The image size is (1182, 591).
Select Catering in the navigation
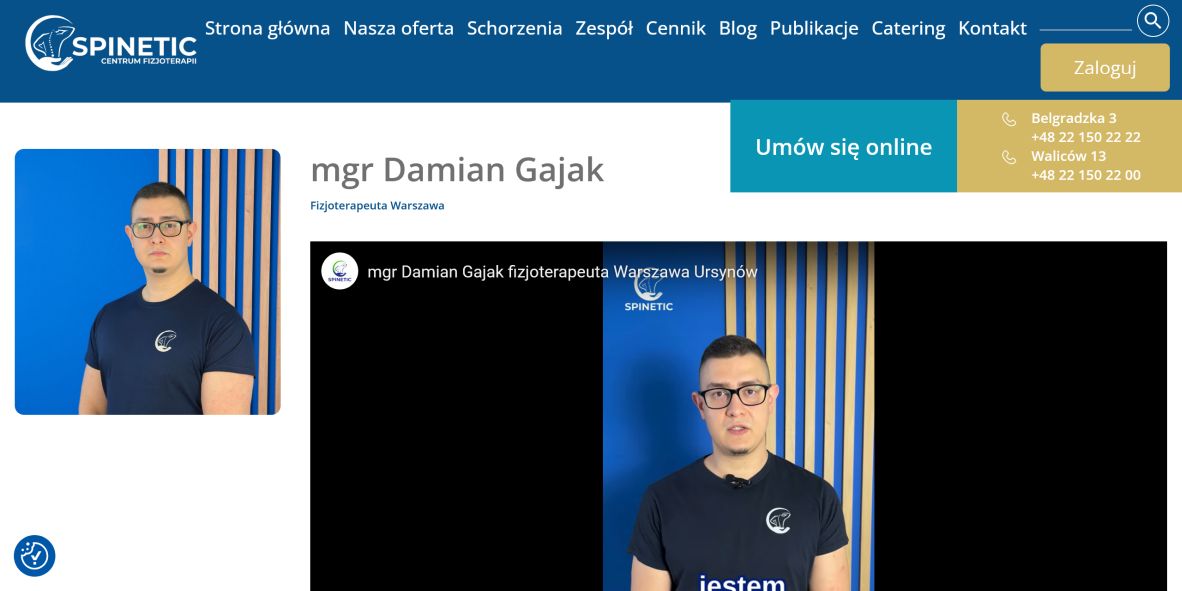[908, 29]
